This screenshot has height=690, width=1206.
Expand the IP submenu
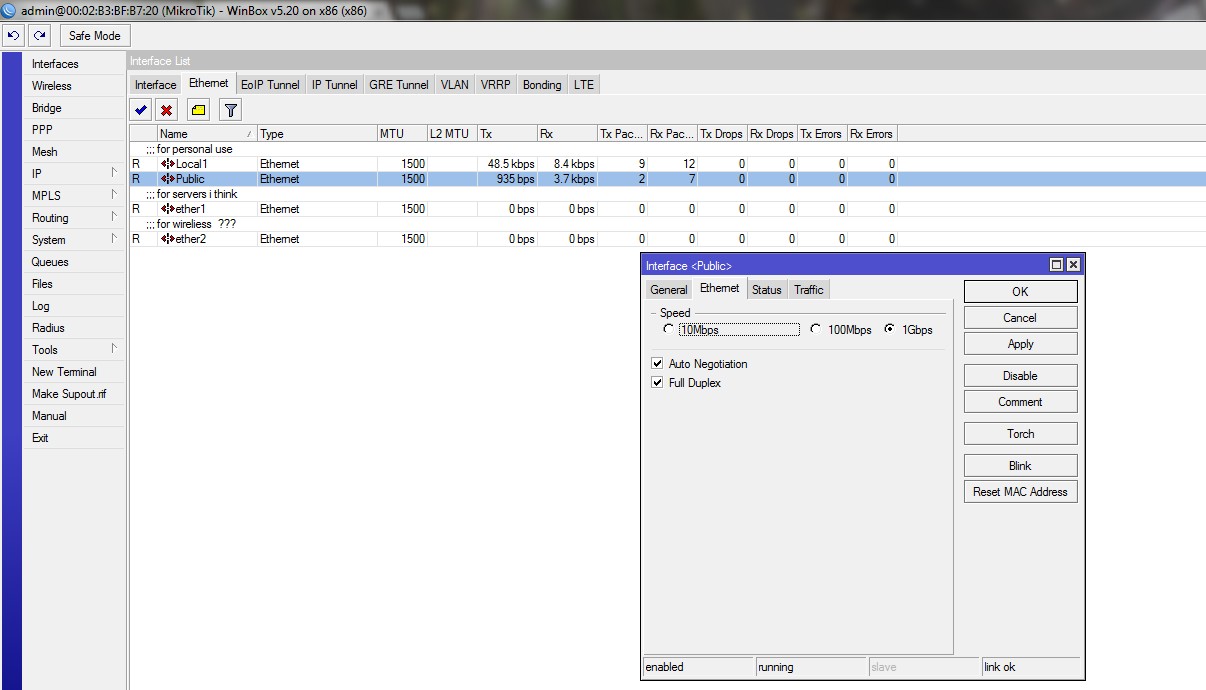click(114, 173)
